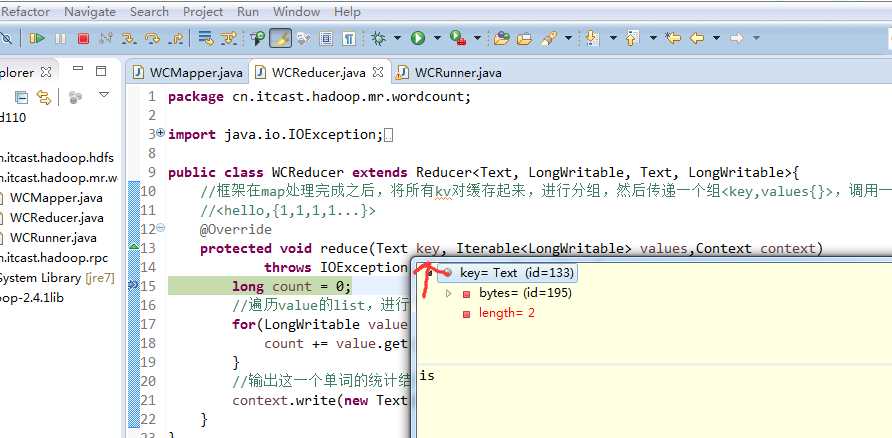Select WCReducer.java in the explorer tree

(x=56, y=218)
